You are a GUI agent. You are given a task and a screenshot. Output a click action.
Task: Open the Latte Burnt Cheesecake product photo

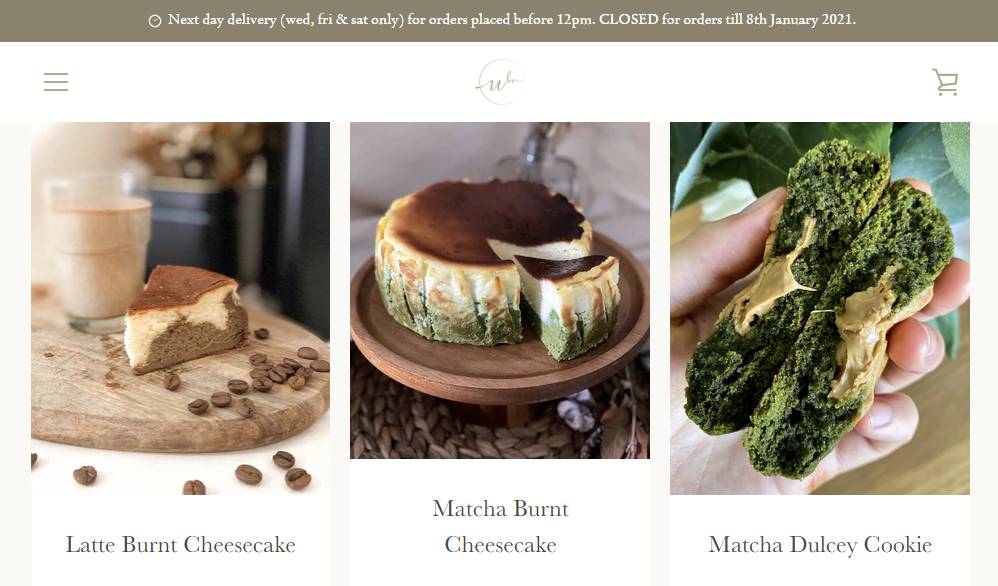[180, 309]
